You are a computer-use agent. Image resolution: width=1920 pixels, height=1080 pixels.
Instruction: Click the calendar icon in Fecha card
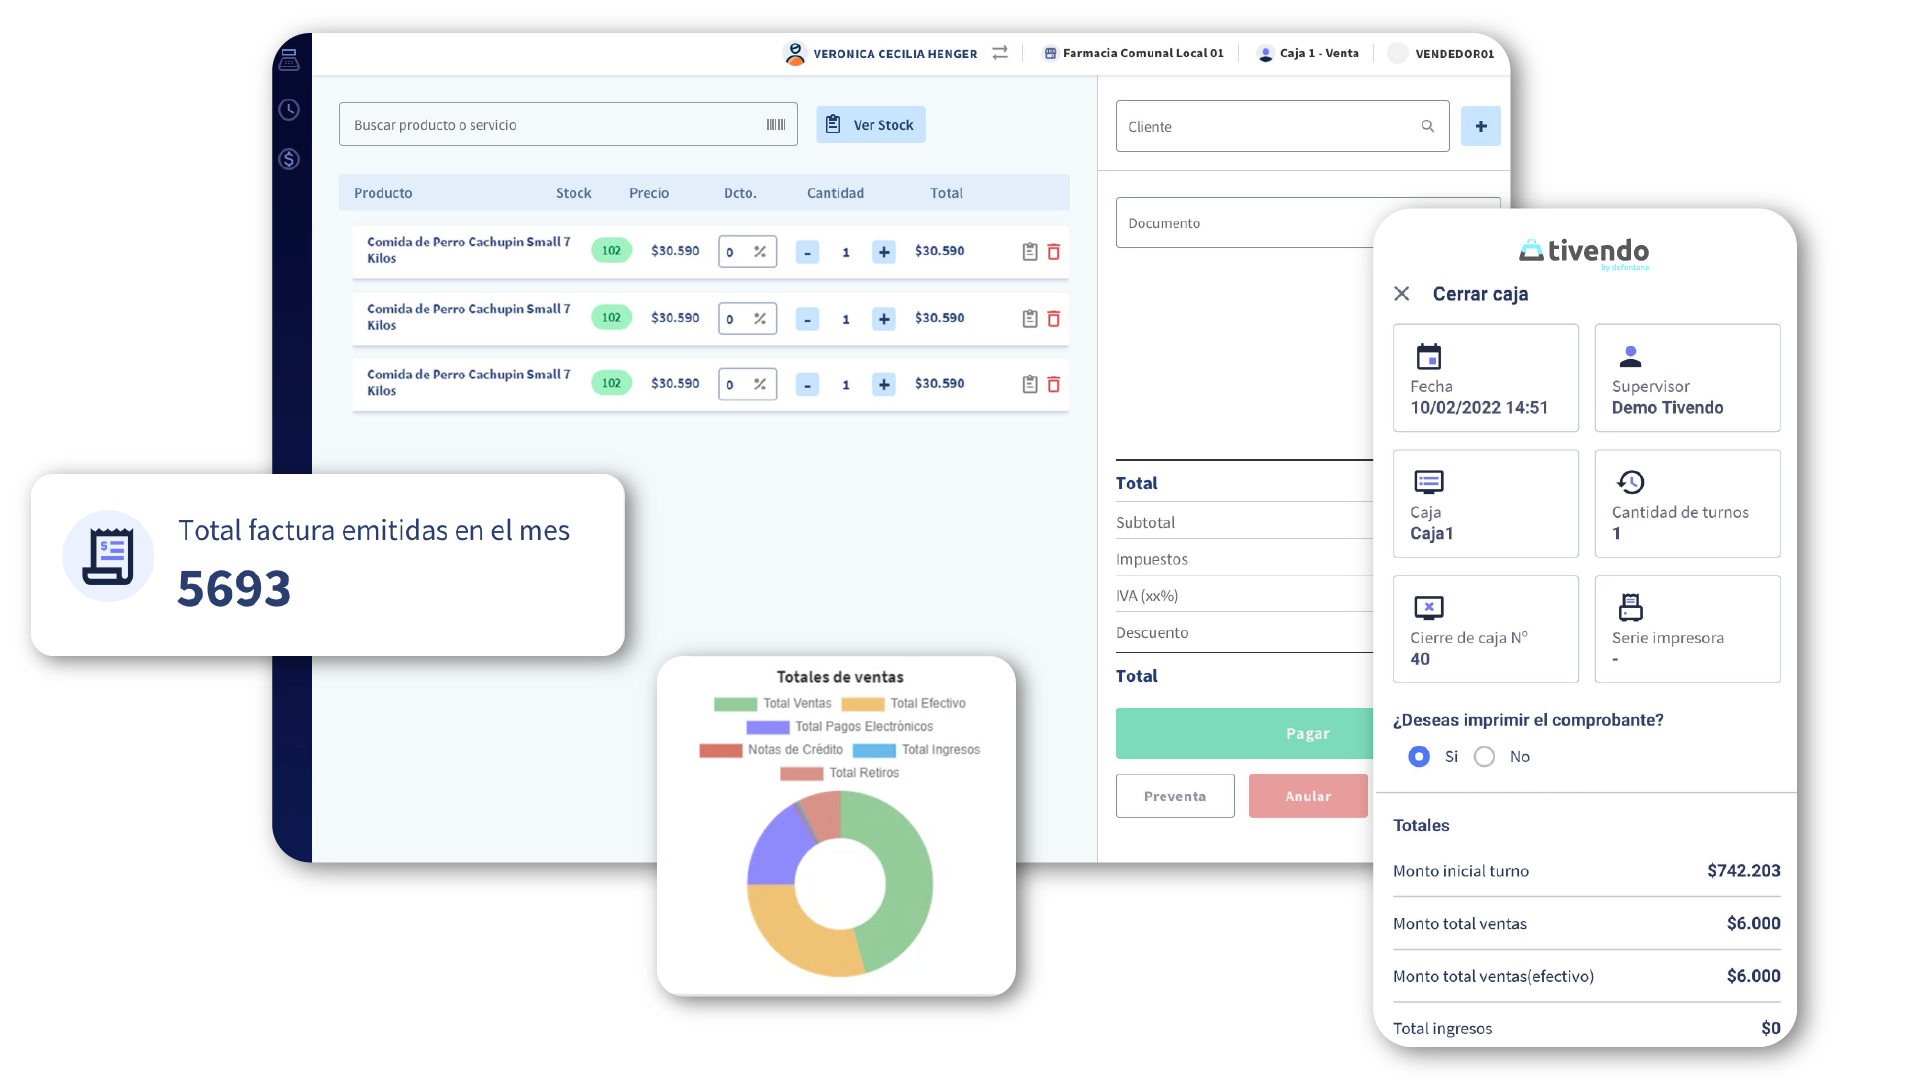[x=1429, y=356]
